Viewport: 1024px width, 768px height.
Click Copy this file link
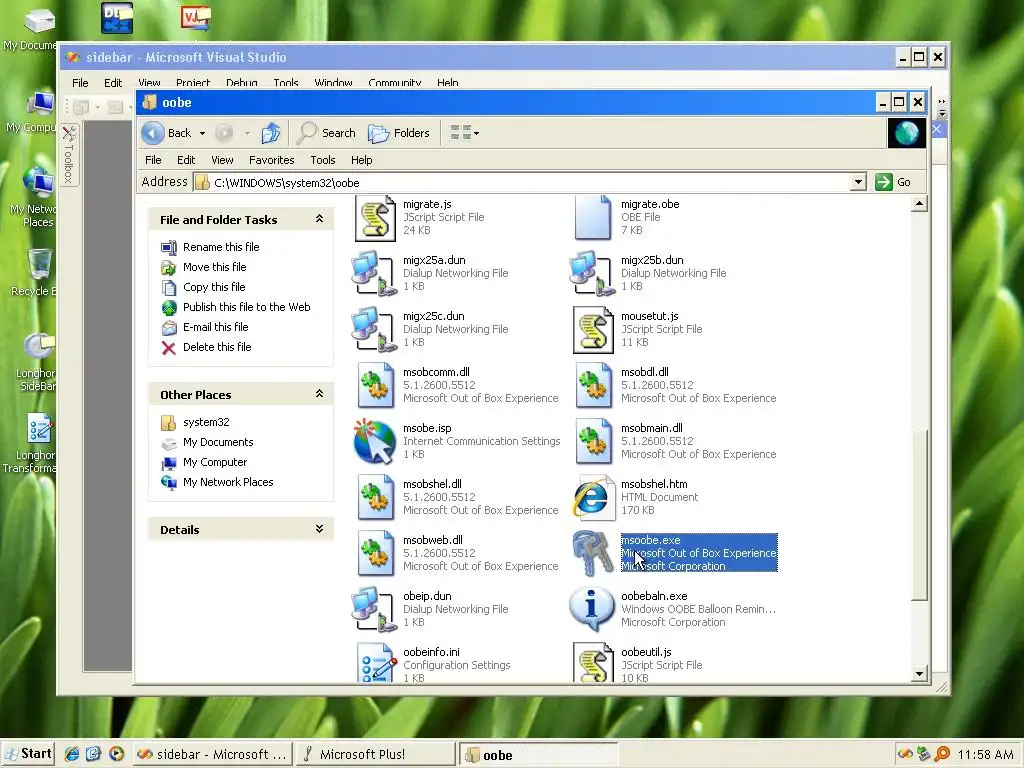tap(214, 287)
